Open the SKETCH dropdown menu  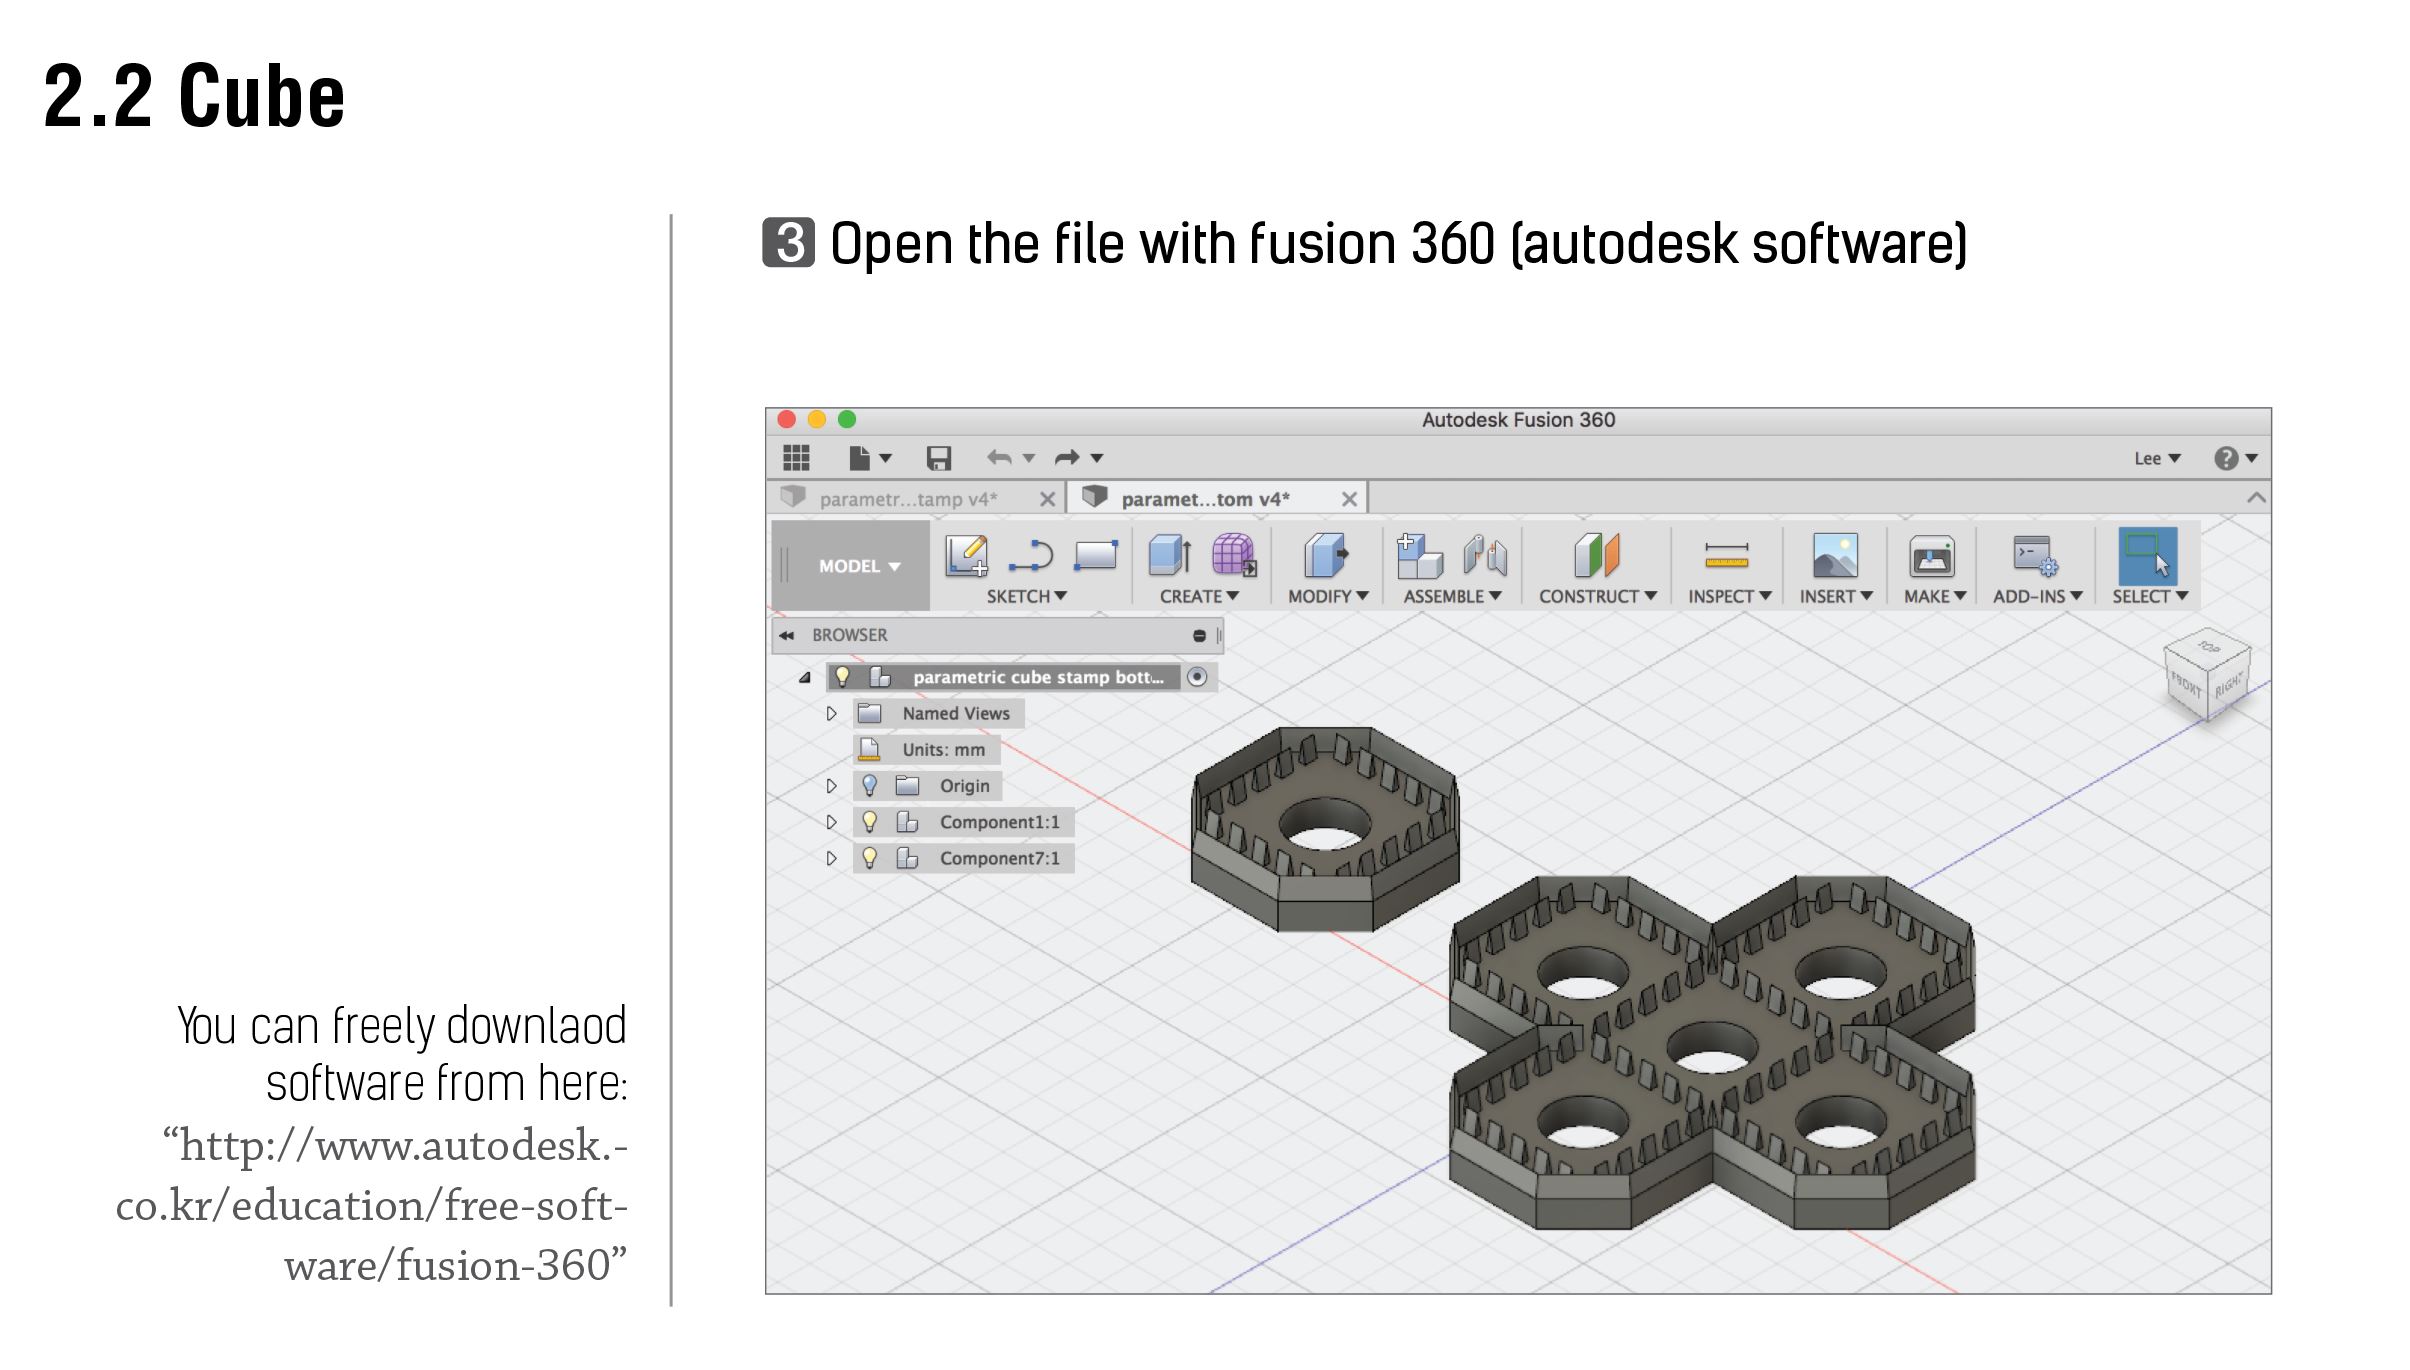point(1027,596)
